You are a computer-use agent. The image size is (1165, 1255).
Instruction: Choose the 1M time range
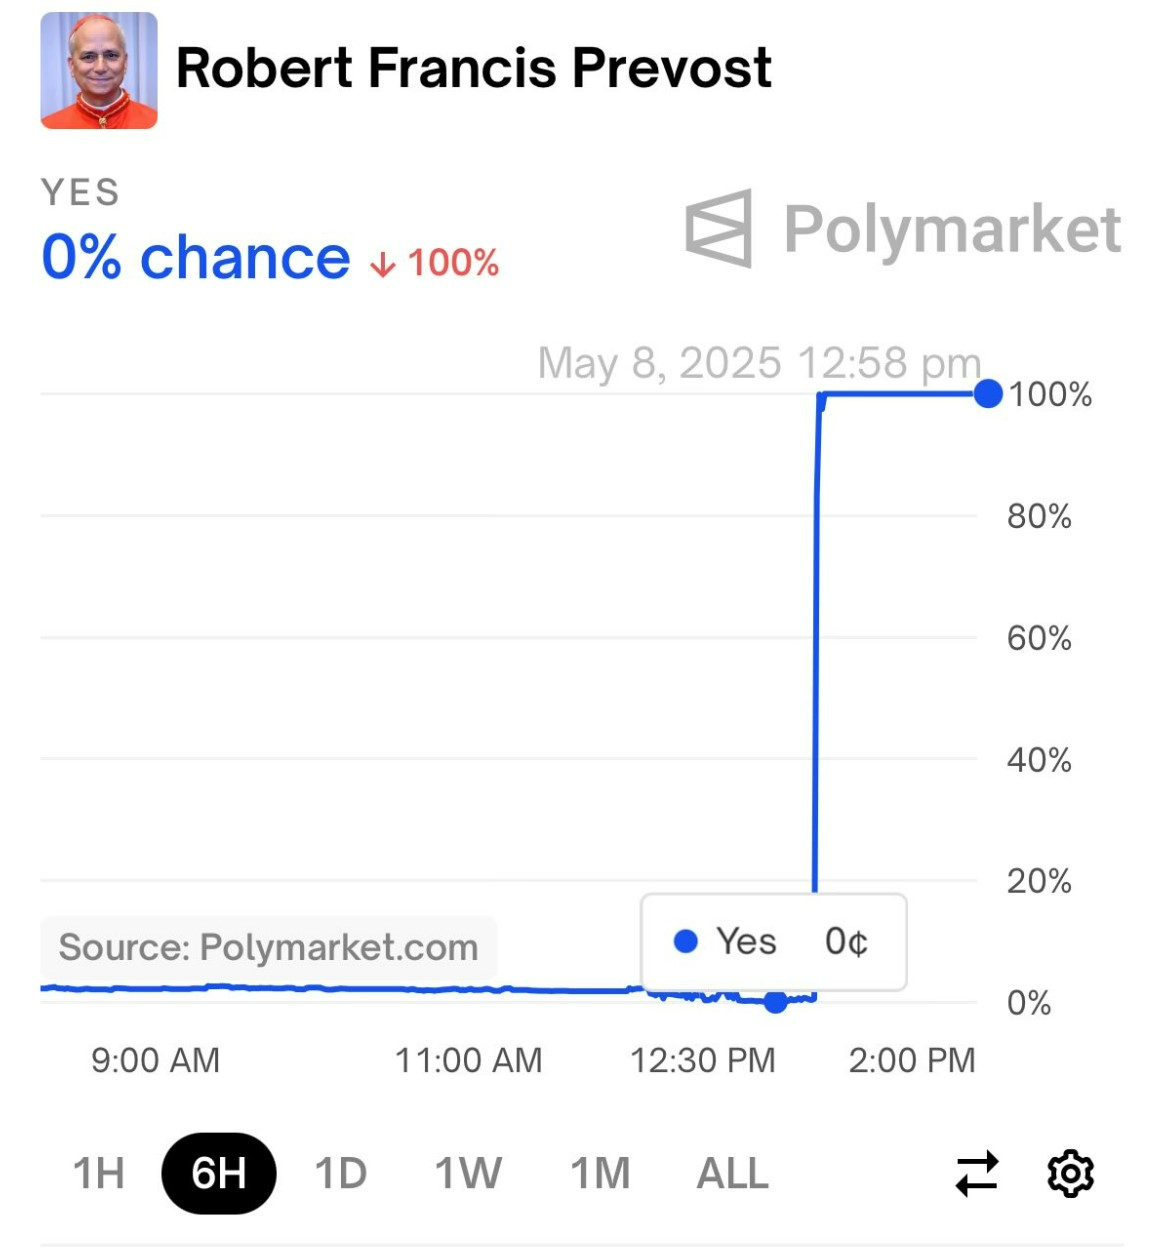(x=600, y=1173)
